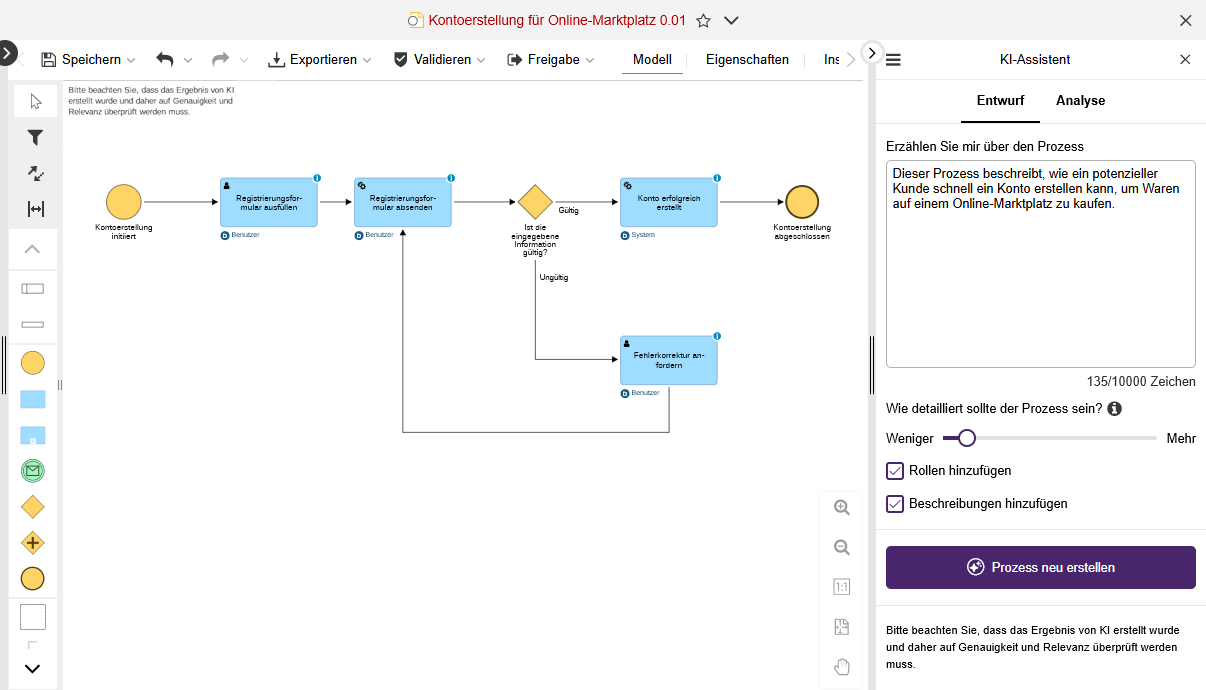Image resolution: width=1206 pixels, height=690 pixels.
Task: Activate the hand pan tool
Action: pos(841,667)
